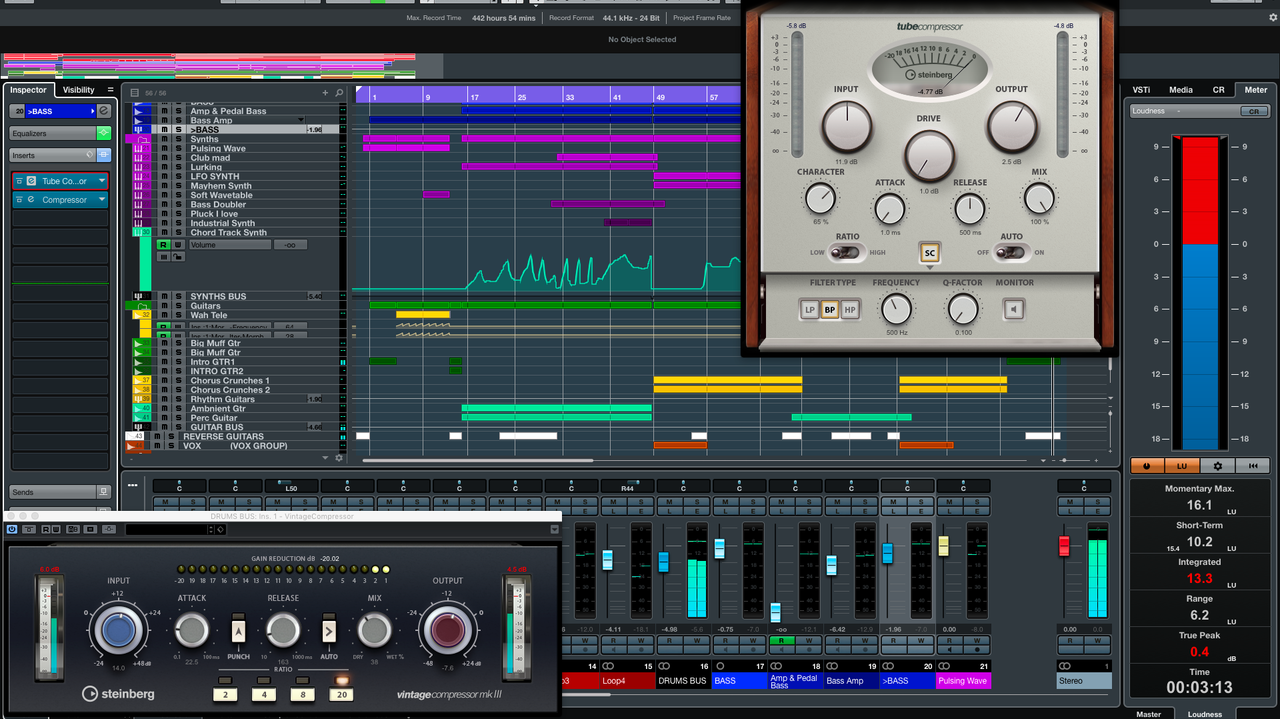1280x719 pixels.
Task: Click the Monitor speaker button in Tube Compressor
Action: (1014, 310)
